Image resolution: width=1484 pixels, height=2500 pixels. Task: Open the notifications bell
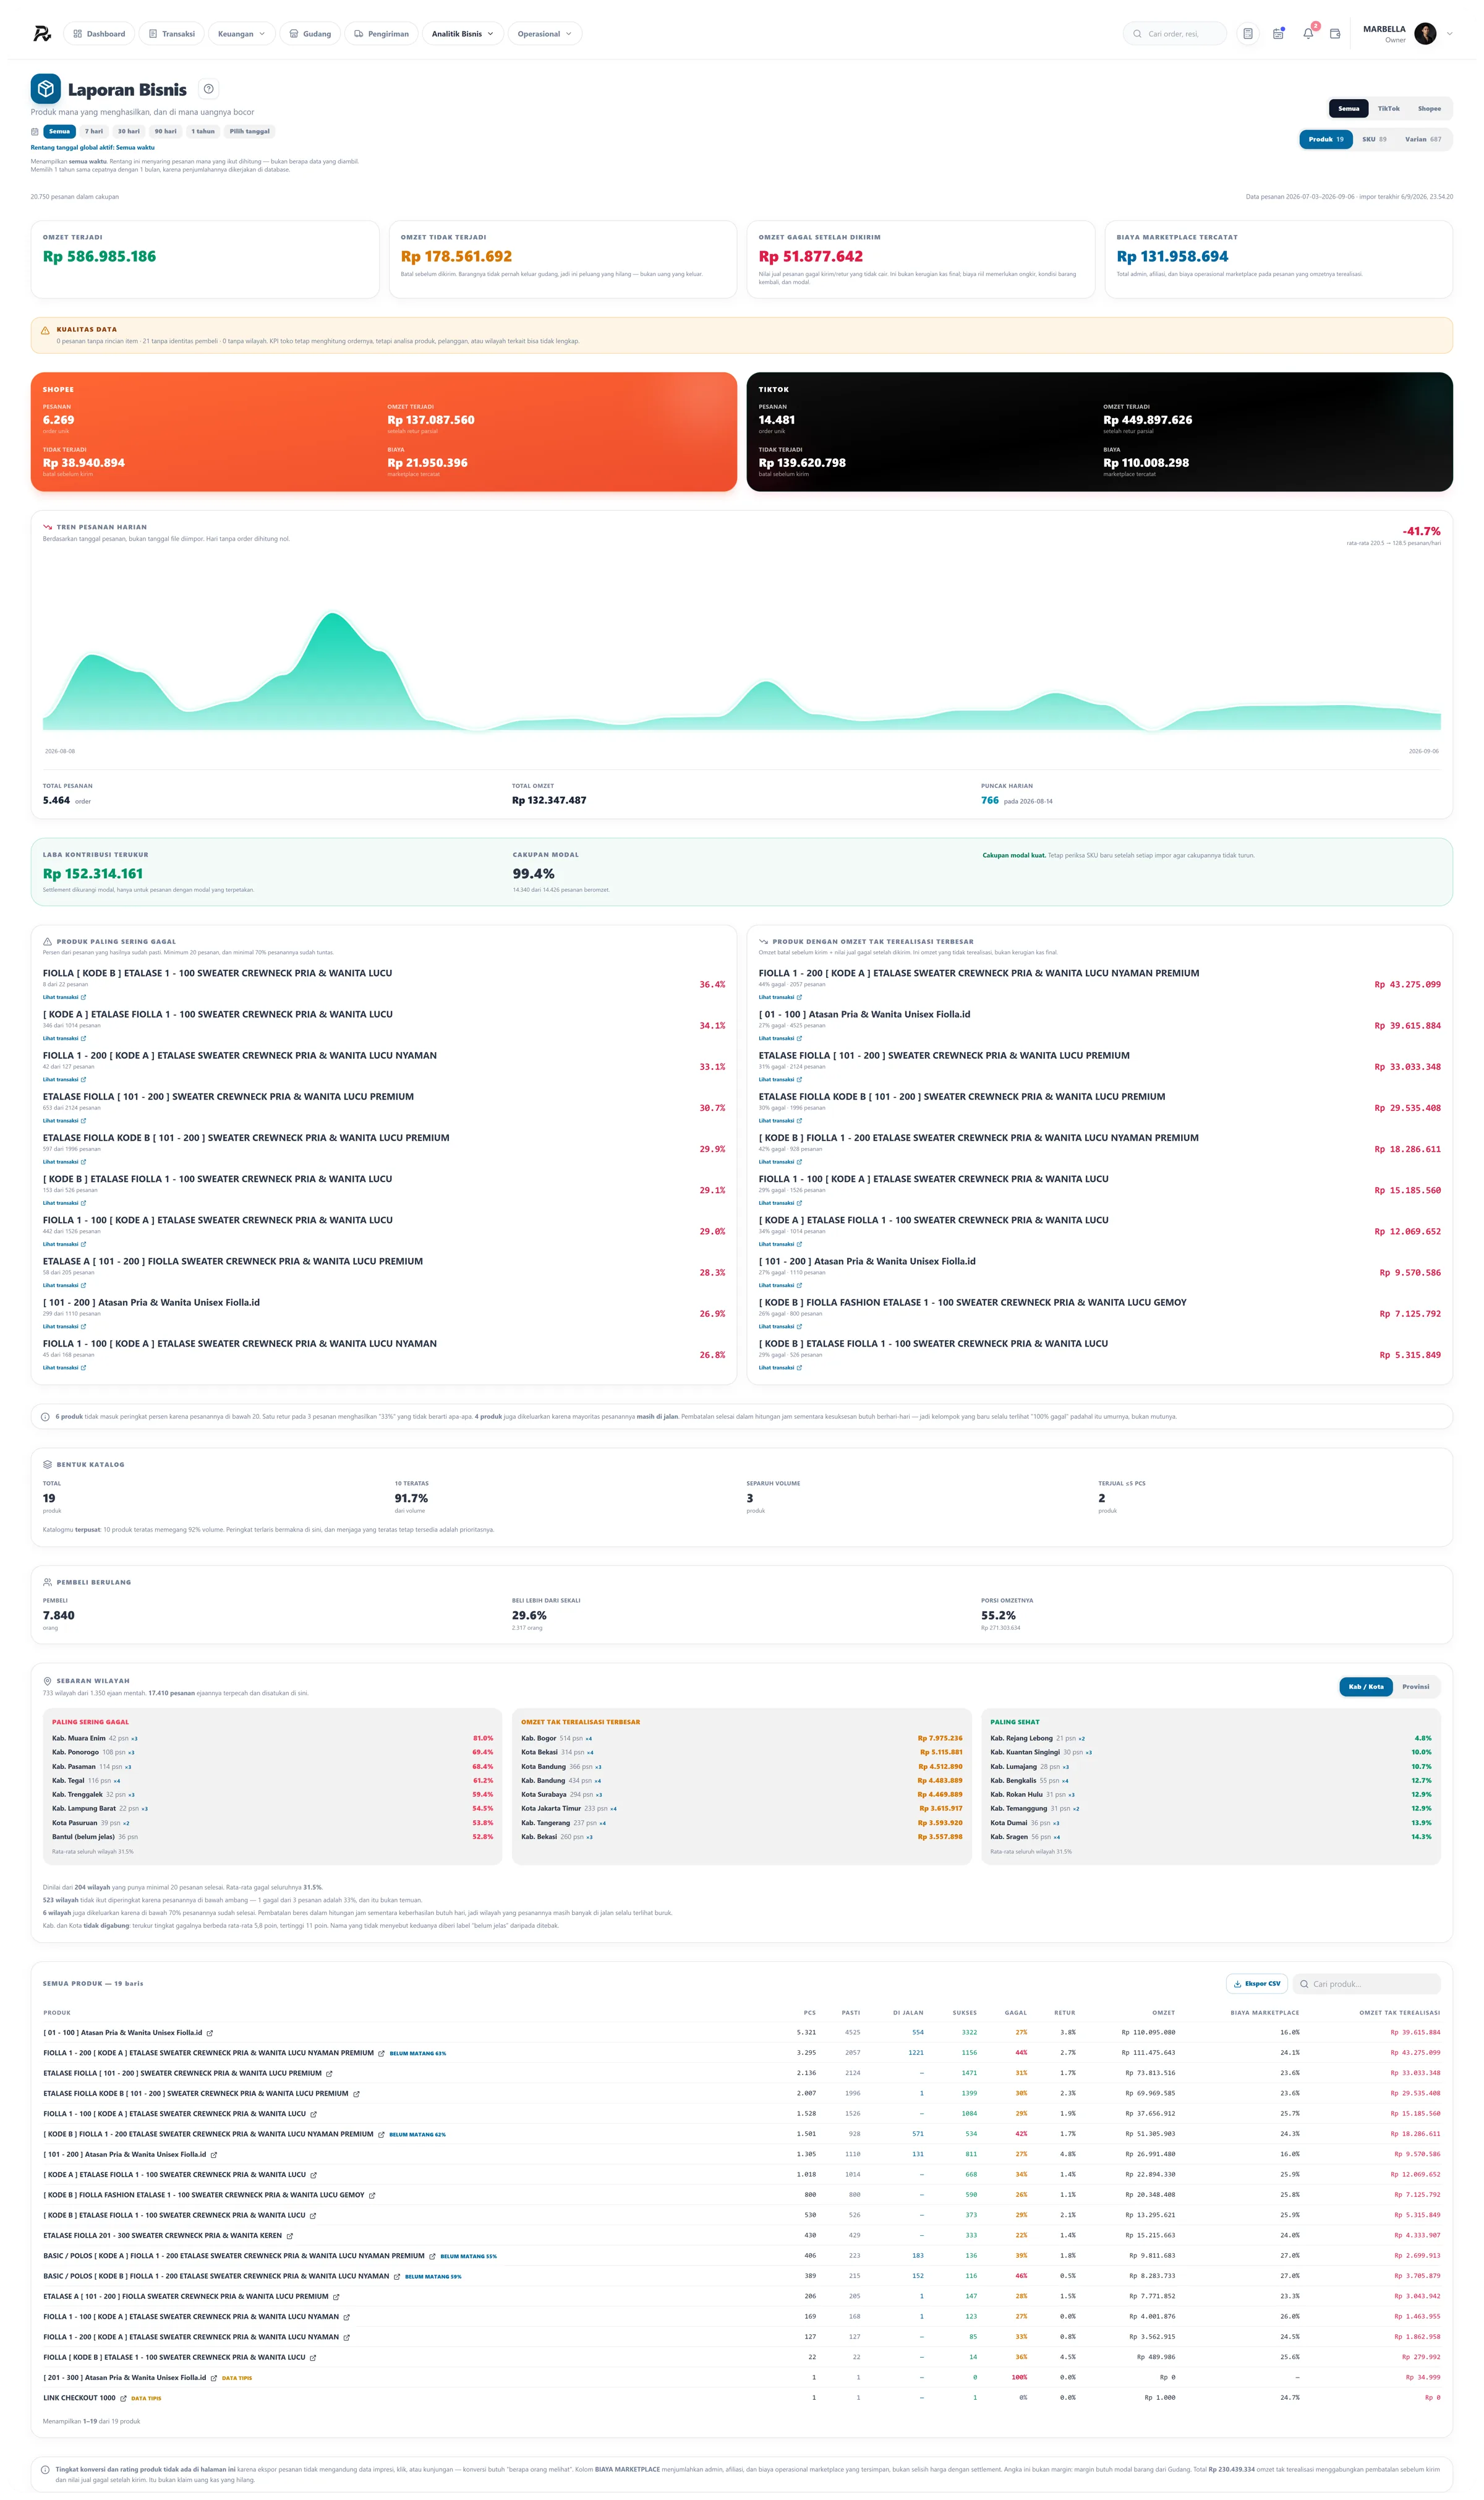(x=1308, y=34)
